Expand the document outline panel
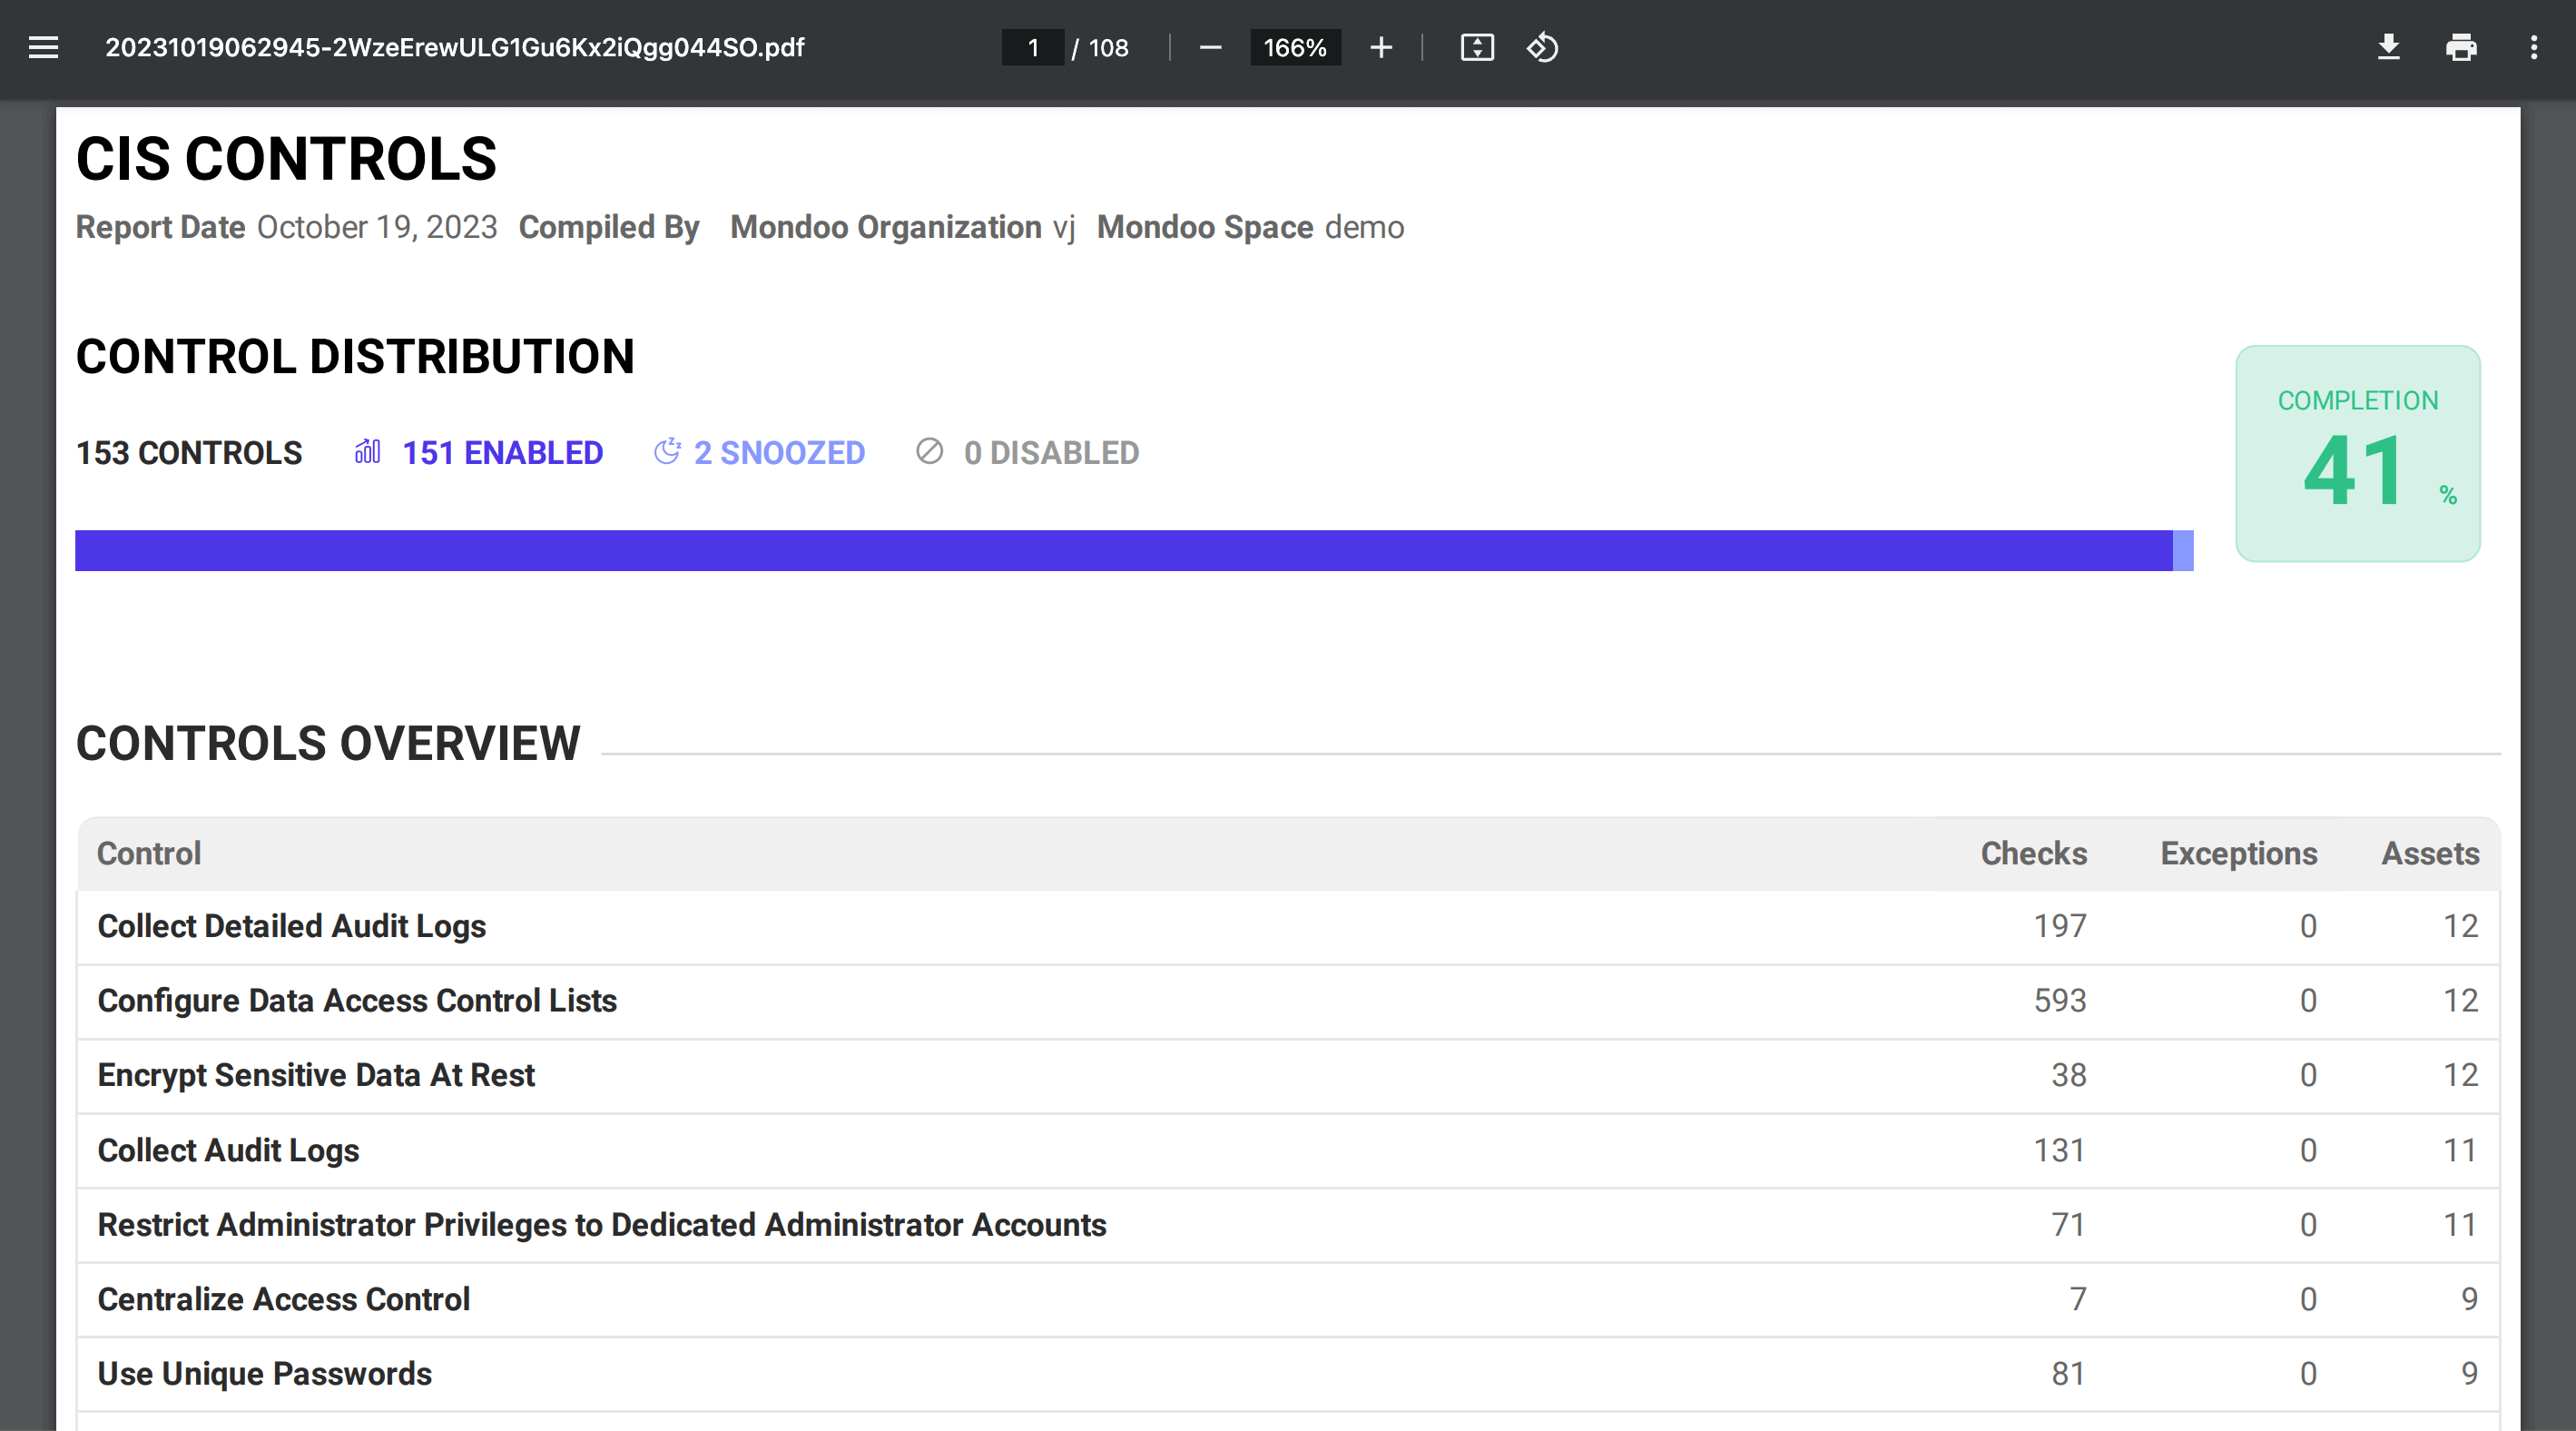 point(43,47)
